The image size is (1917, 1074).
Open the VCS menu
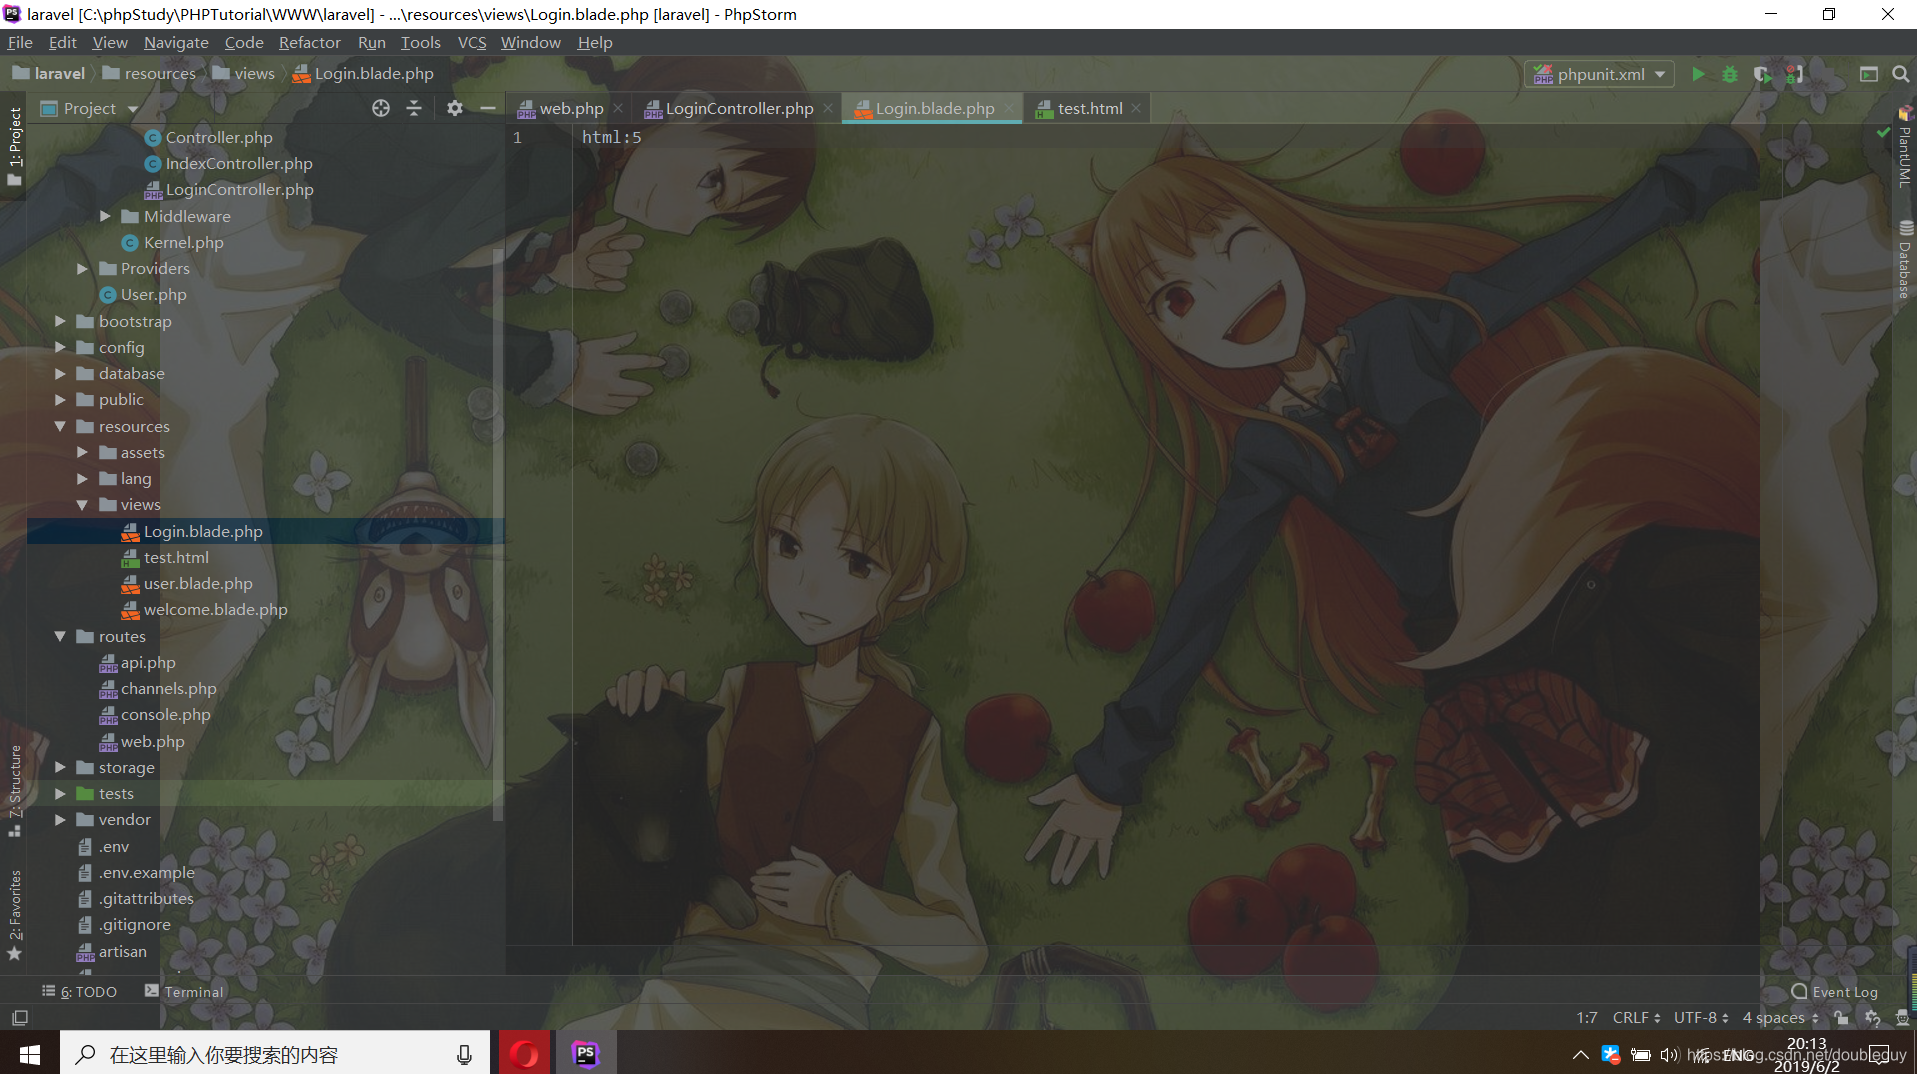point(471,42)
